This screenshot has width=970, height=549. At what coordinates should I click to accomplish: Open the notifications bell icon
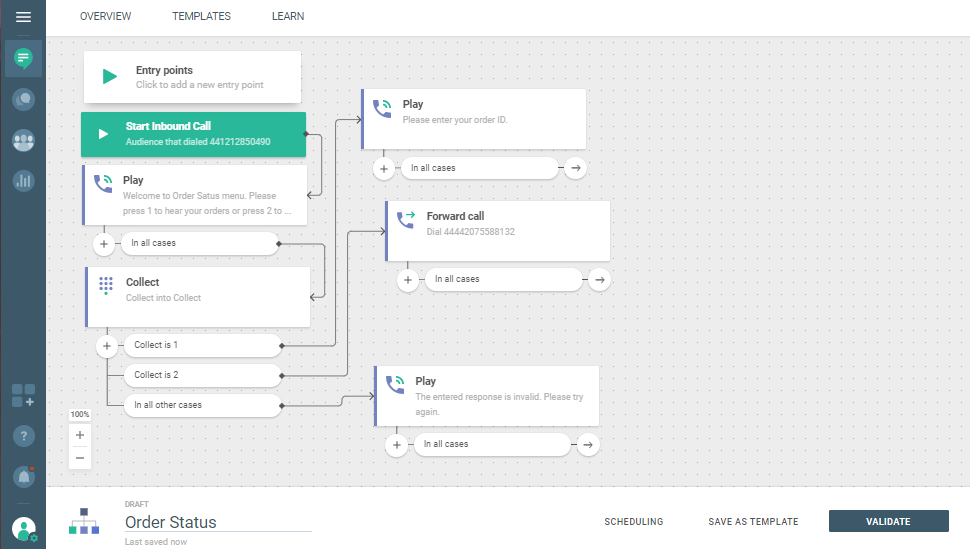[x=23, y=476]
